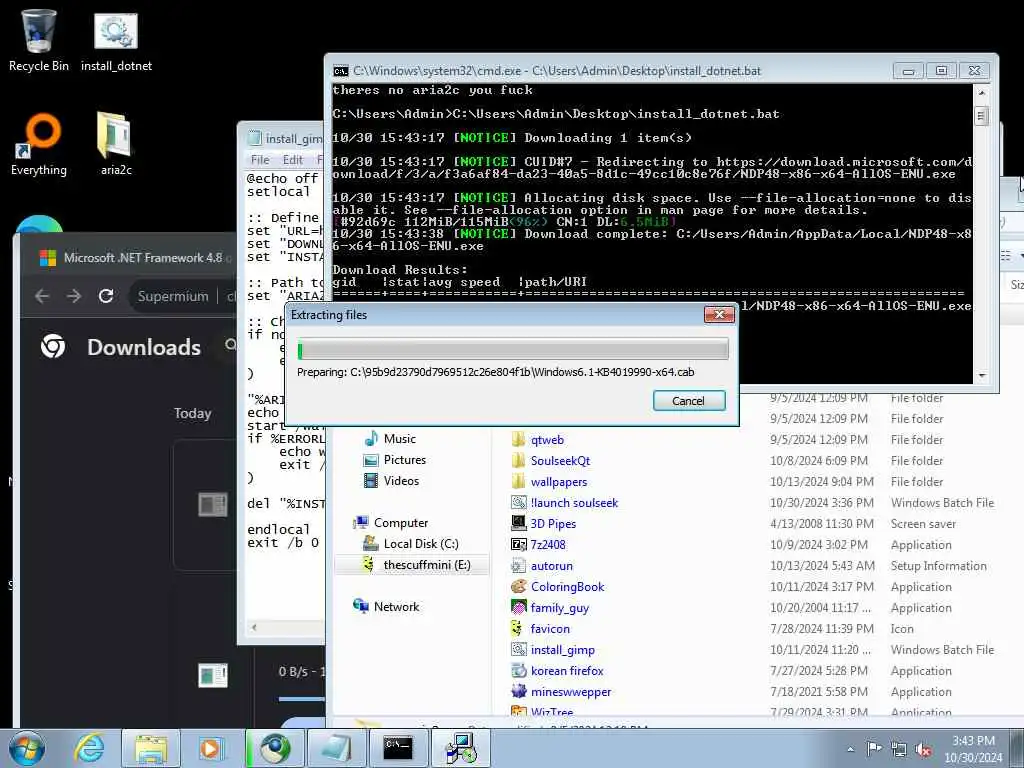Select the family_guy application
This screenshot has width=1024, height=768.
click(x=550, y=607)
